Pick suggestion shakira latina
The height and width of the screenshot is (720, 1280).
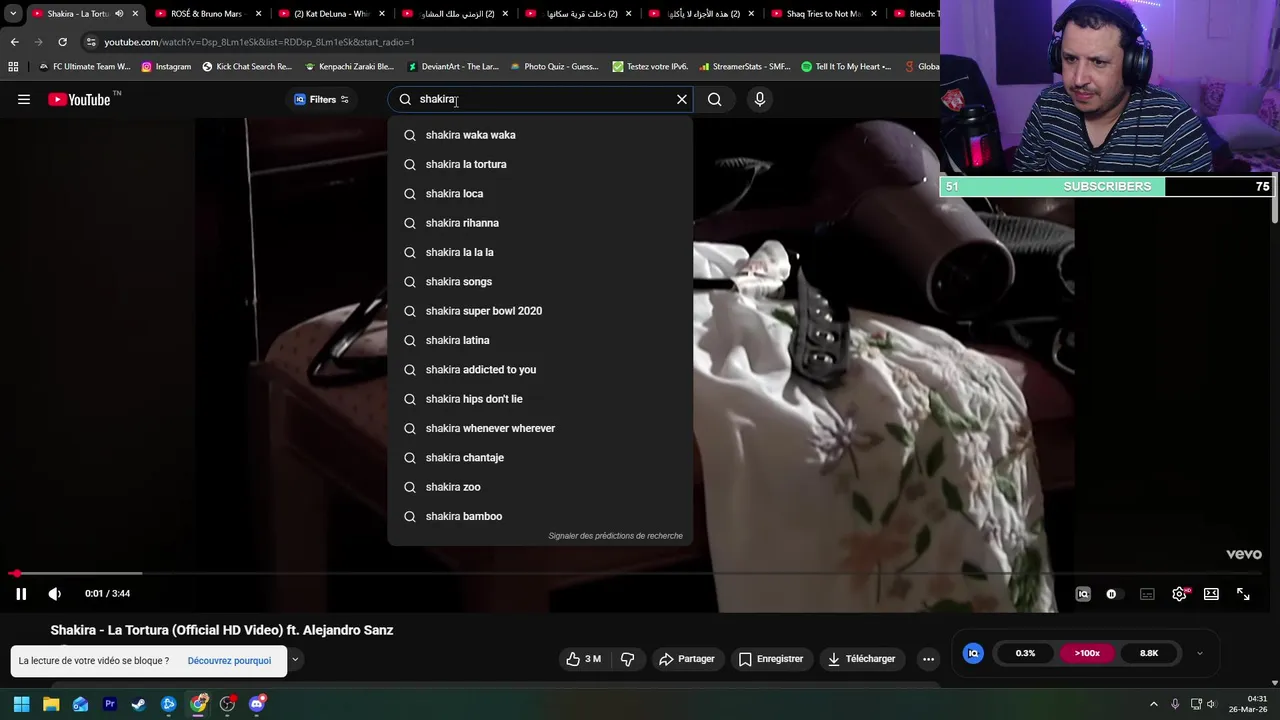click(x=540, y=340)
